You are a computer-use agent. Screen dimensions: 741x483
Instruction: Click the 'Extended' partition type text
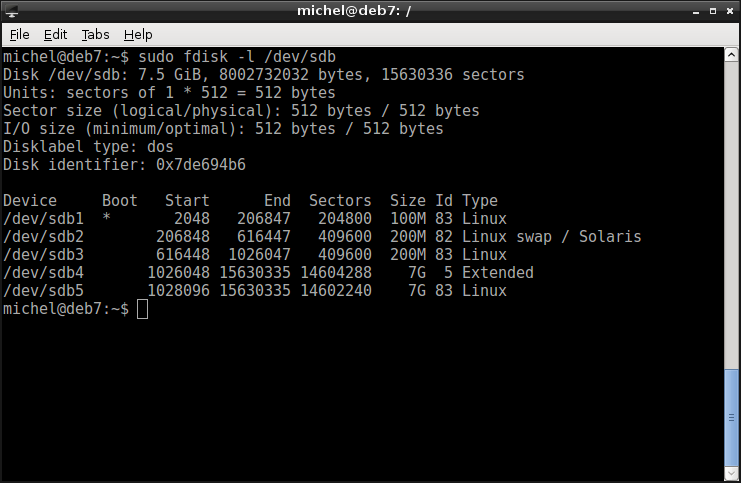coord(498,272)
